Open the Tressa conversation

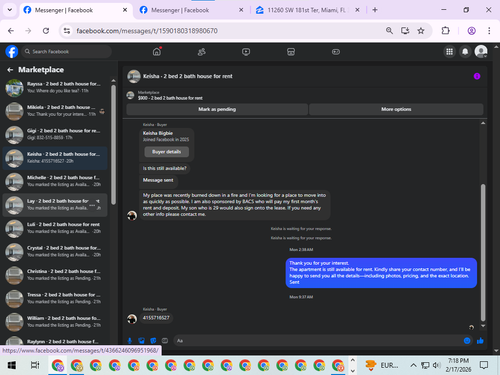click(55, 298)
